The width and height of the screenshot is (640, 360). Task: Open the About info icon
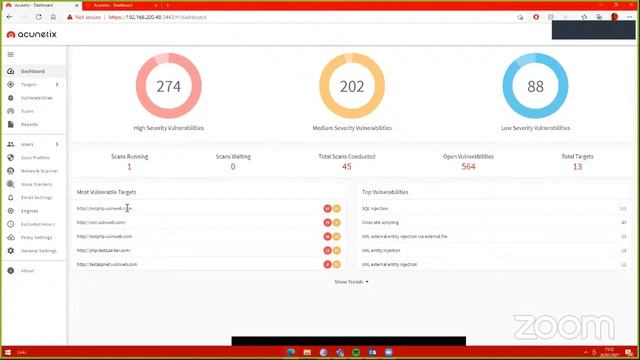tap(11, 271)
